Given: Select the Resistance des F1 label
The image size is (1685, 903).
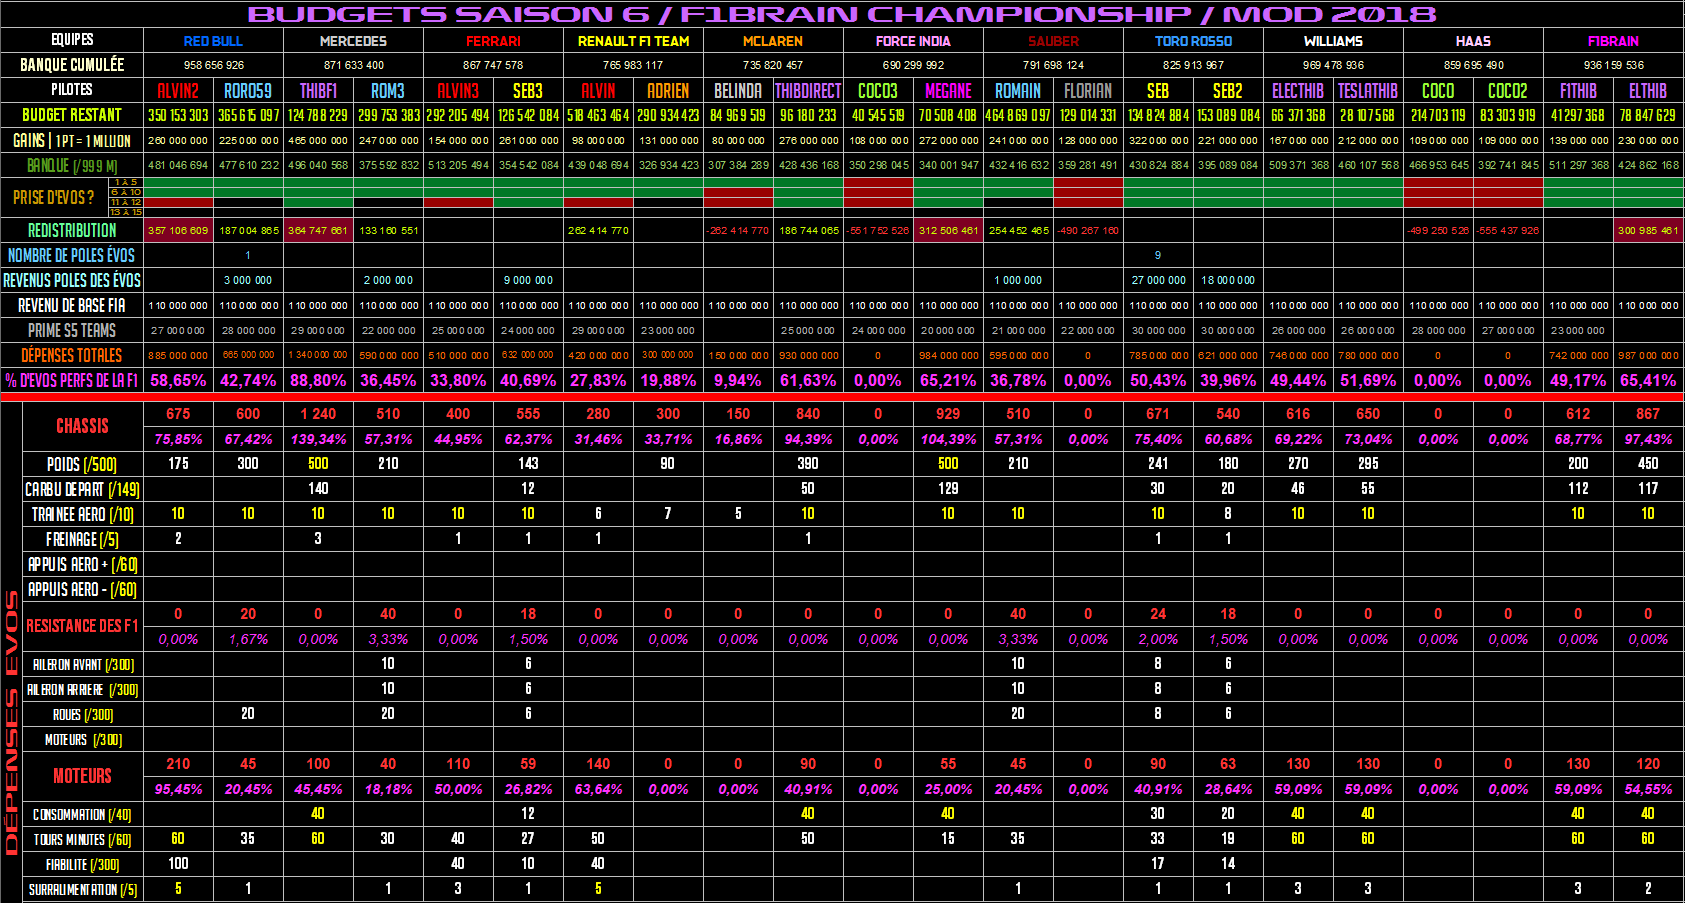Looking at the screenshot, I should [82, 626].
